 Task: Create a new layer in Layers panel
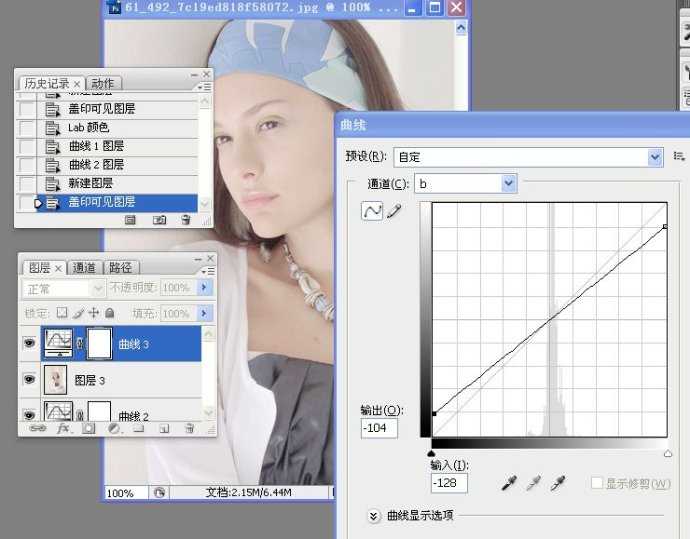click(164, 428)
